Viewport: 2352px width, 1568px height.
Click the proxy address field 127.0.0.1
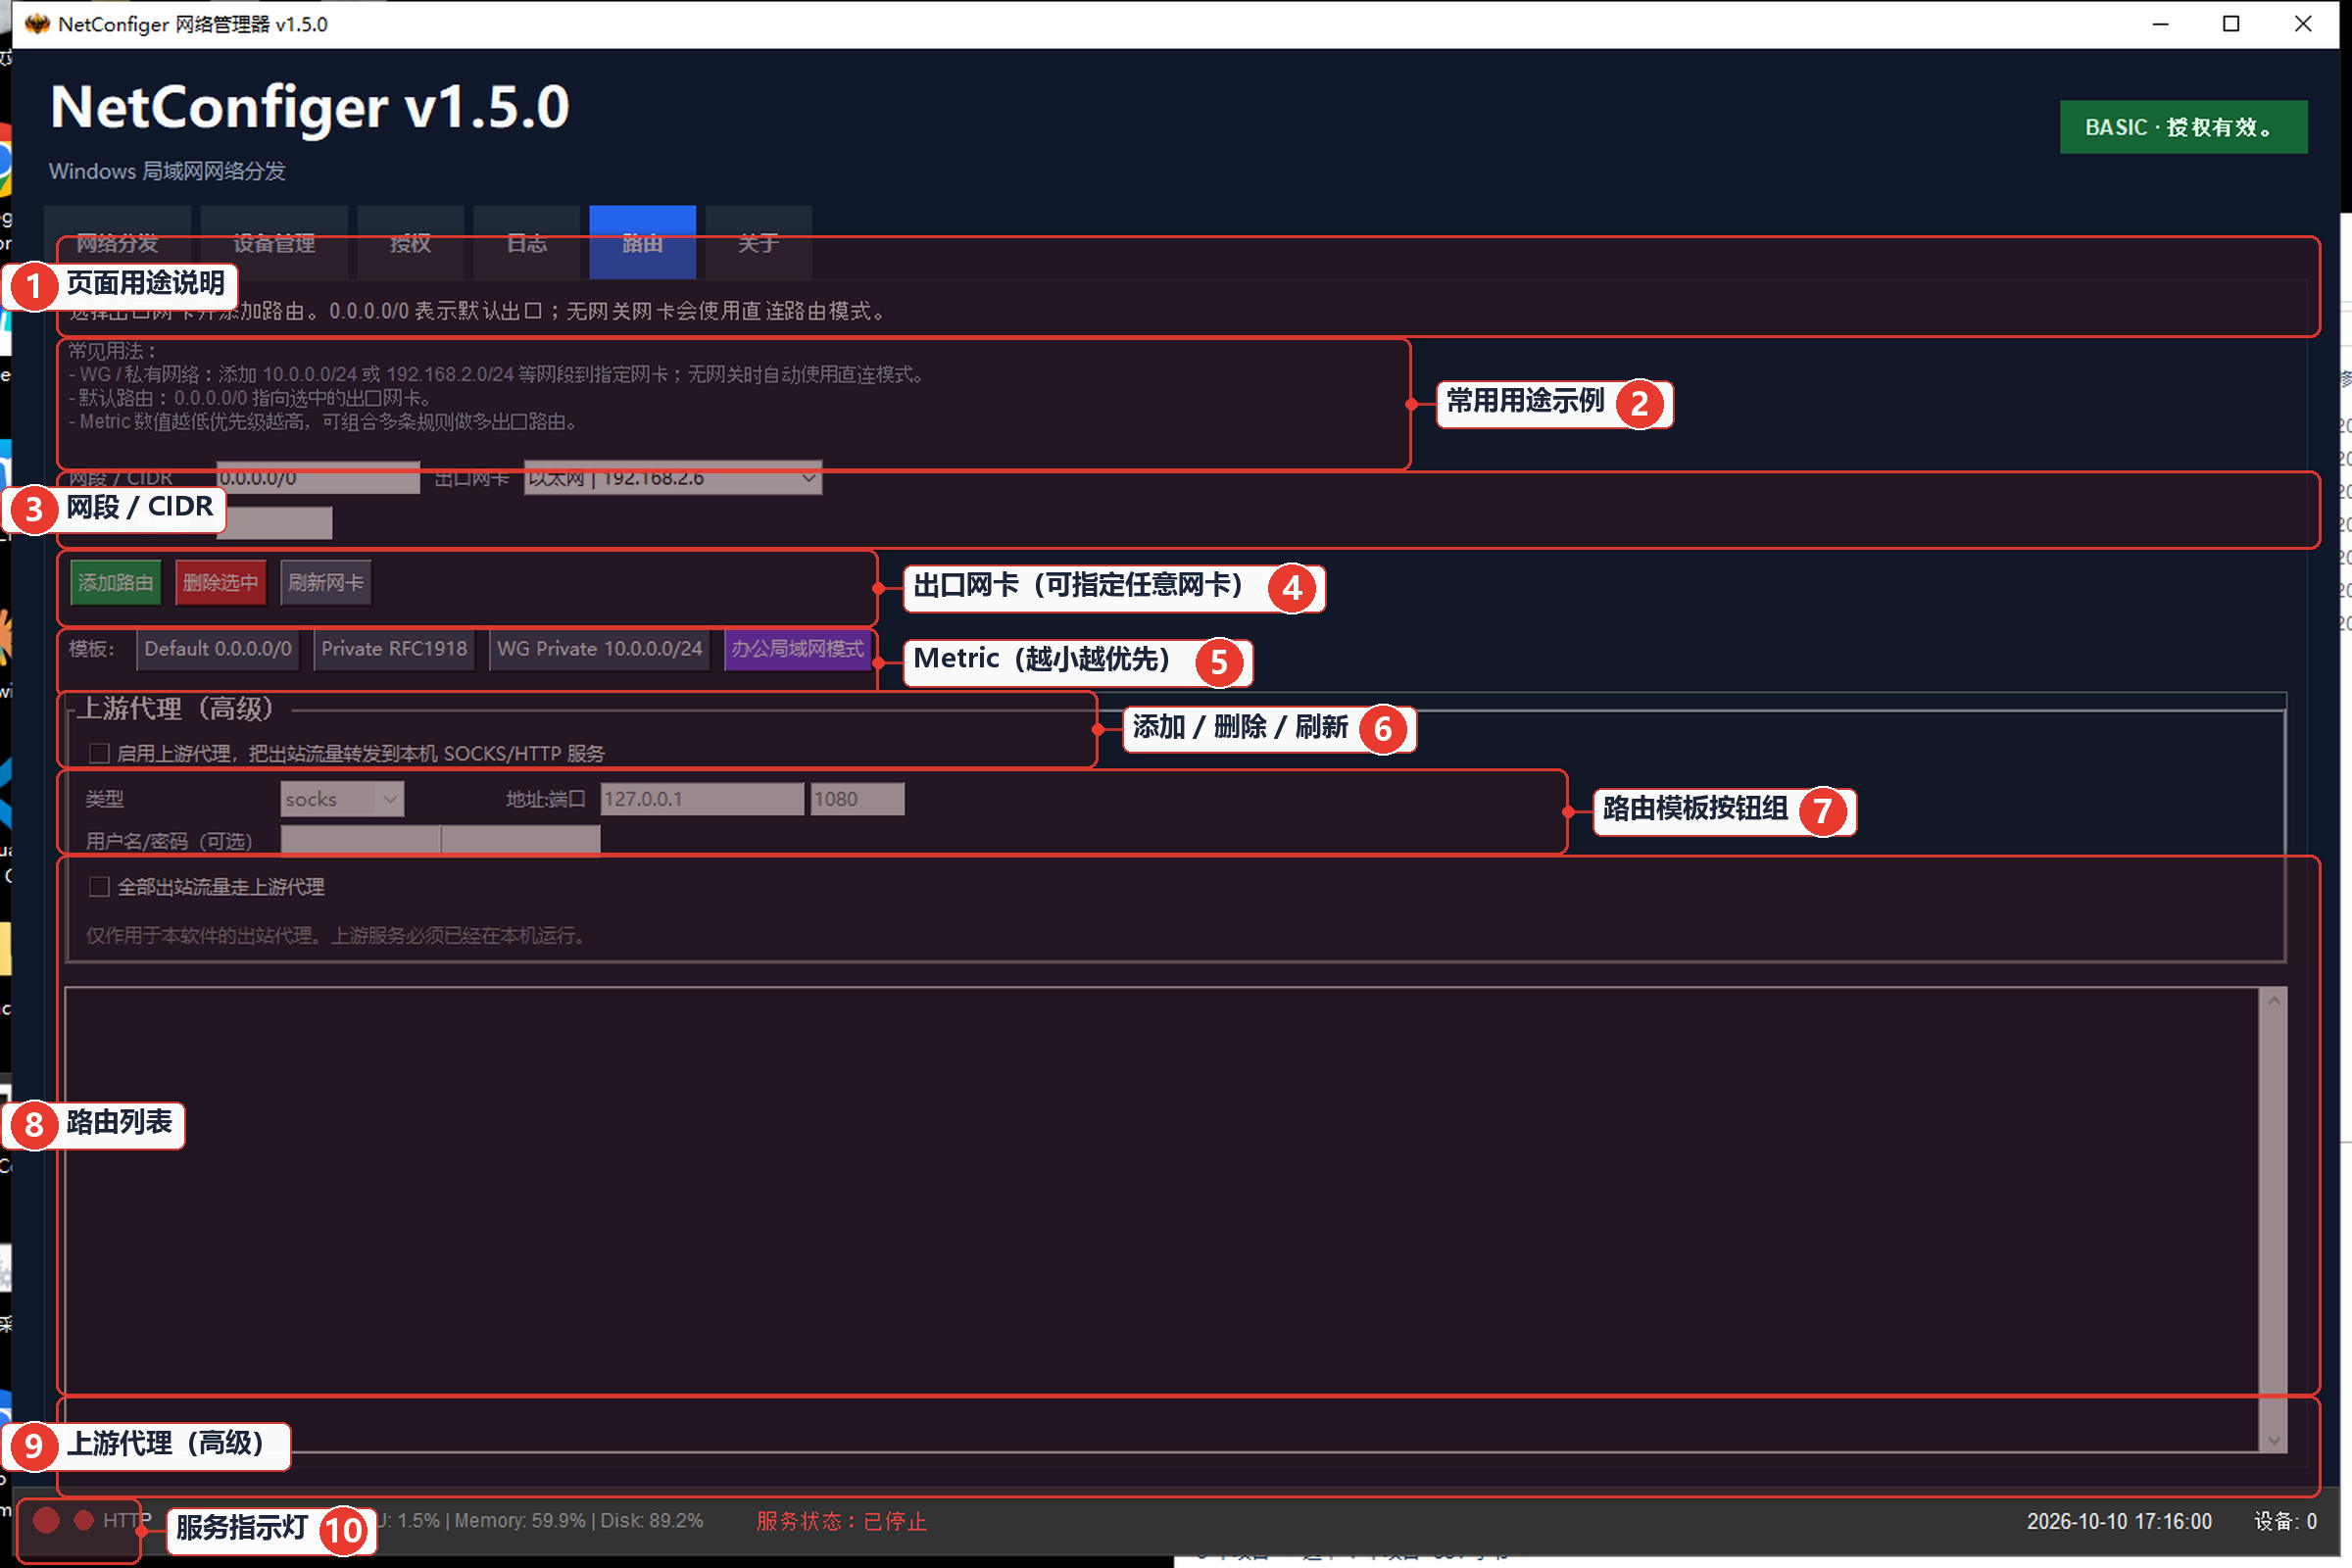click(702, 799)
